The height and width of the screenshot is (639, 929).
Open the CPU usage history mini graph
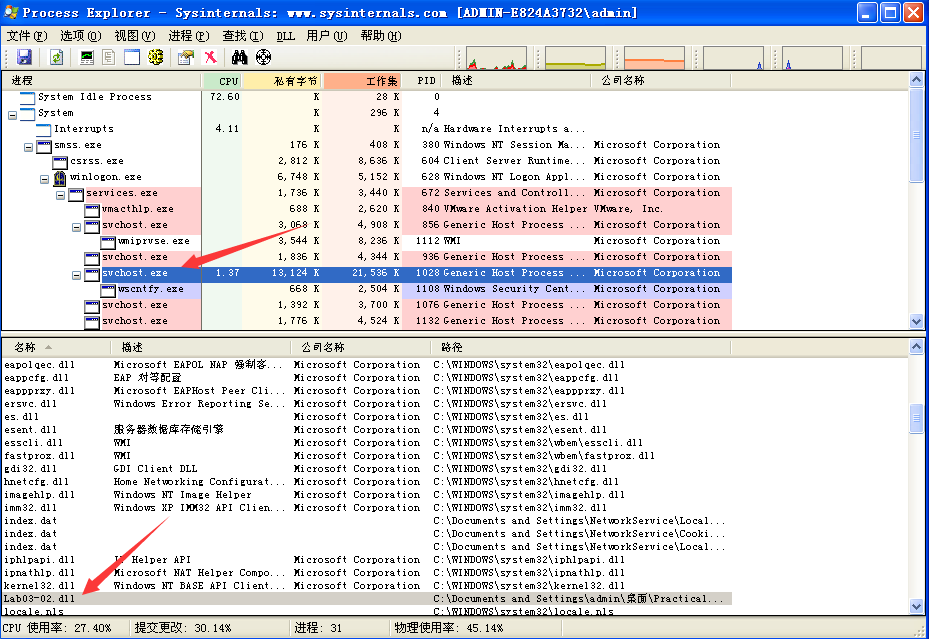click(496, 58)
